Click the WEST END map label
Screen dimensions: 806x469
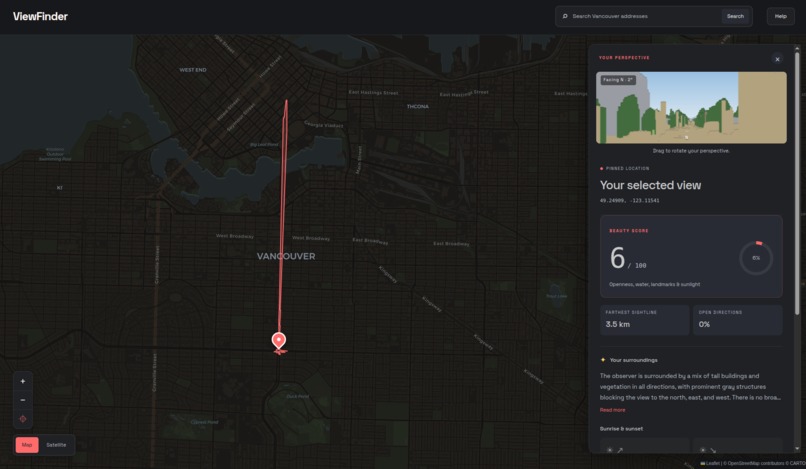[x=193, y=70]
